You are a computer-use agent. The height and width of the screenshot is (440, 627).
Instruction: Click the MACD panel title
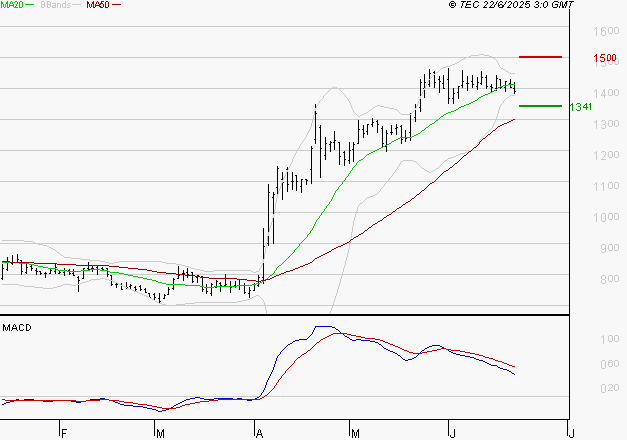click(x=17, y=328)
